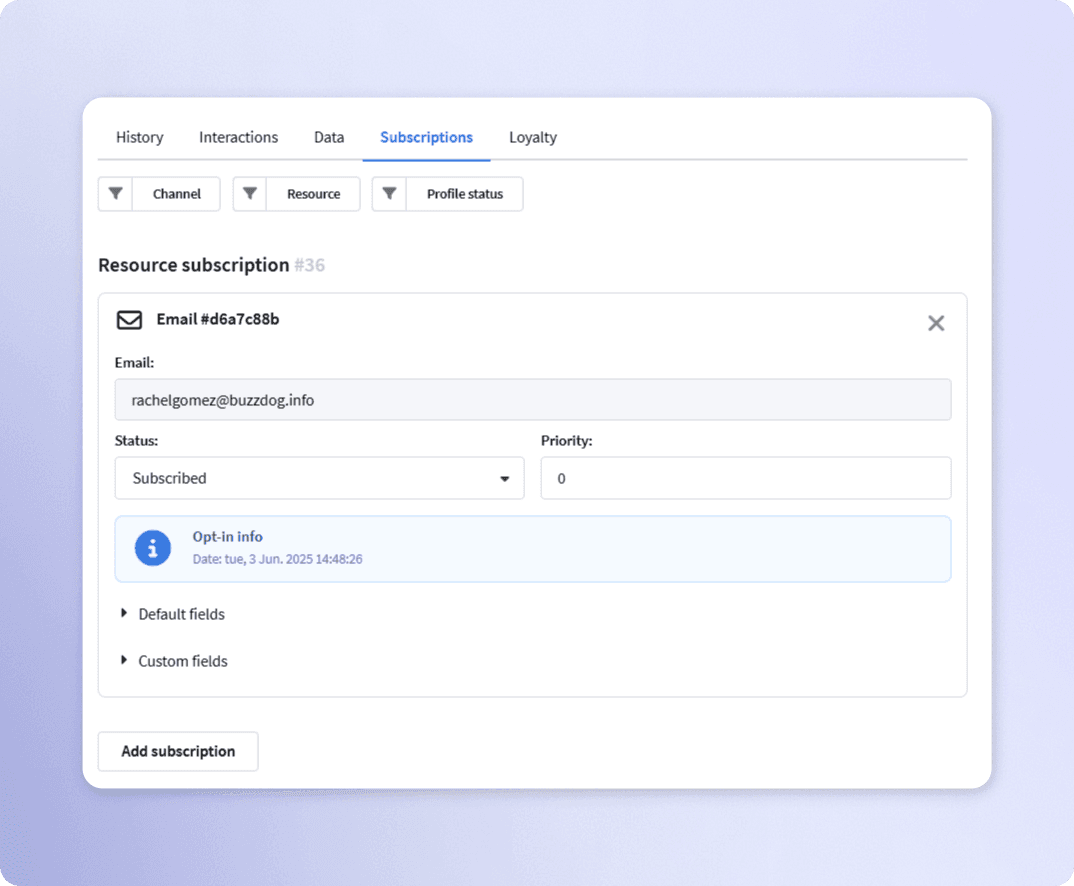The image size is (1074, 886).
Task: Open the Channel filter label
Action: click(x=177, y=194)
